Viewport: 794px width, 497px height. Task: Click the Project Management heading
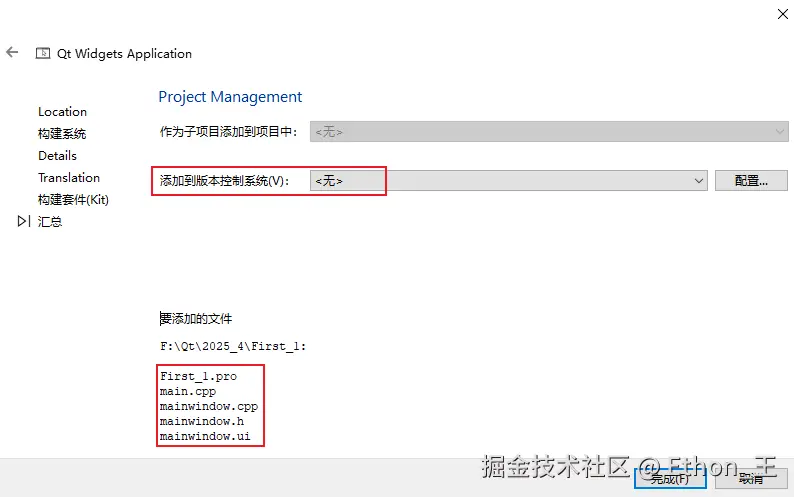coord(230,97)
